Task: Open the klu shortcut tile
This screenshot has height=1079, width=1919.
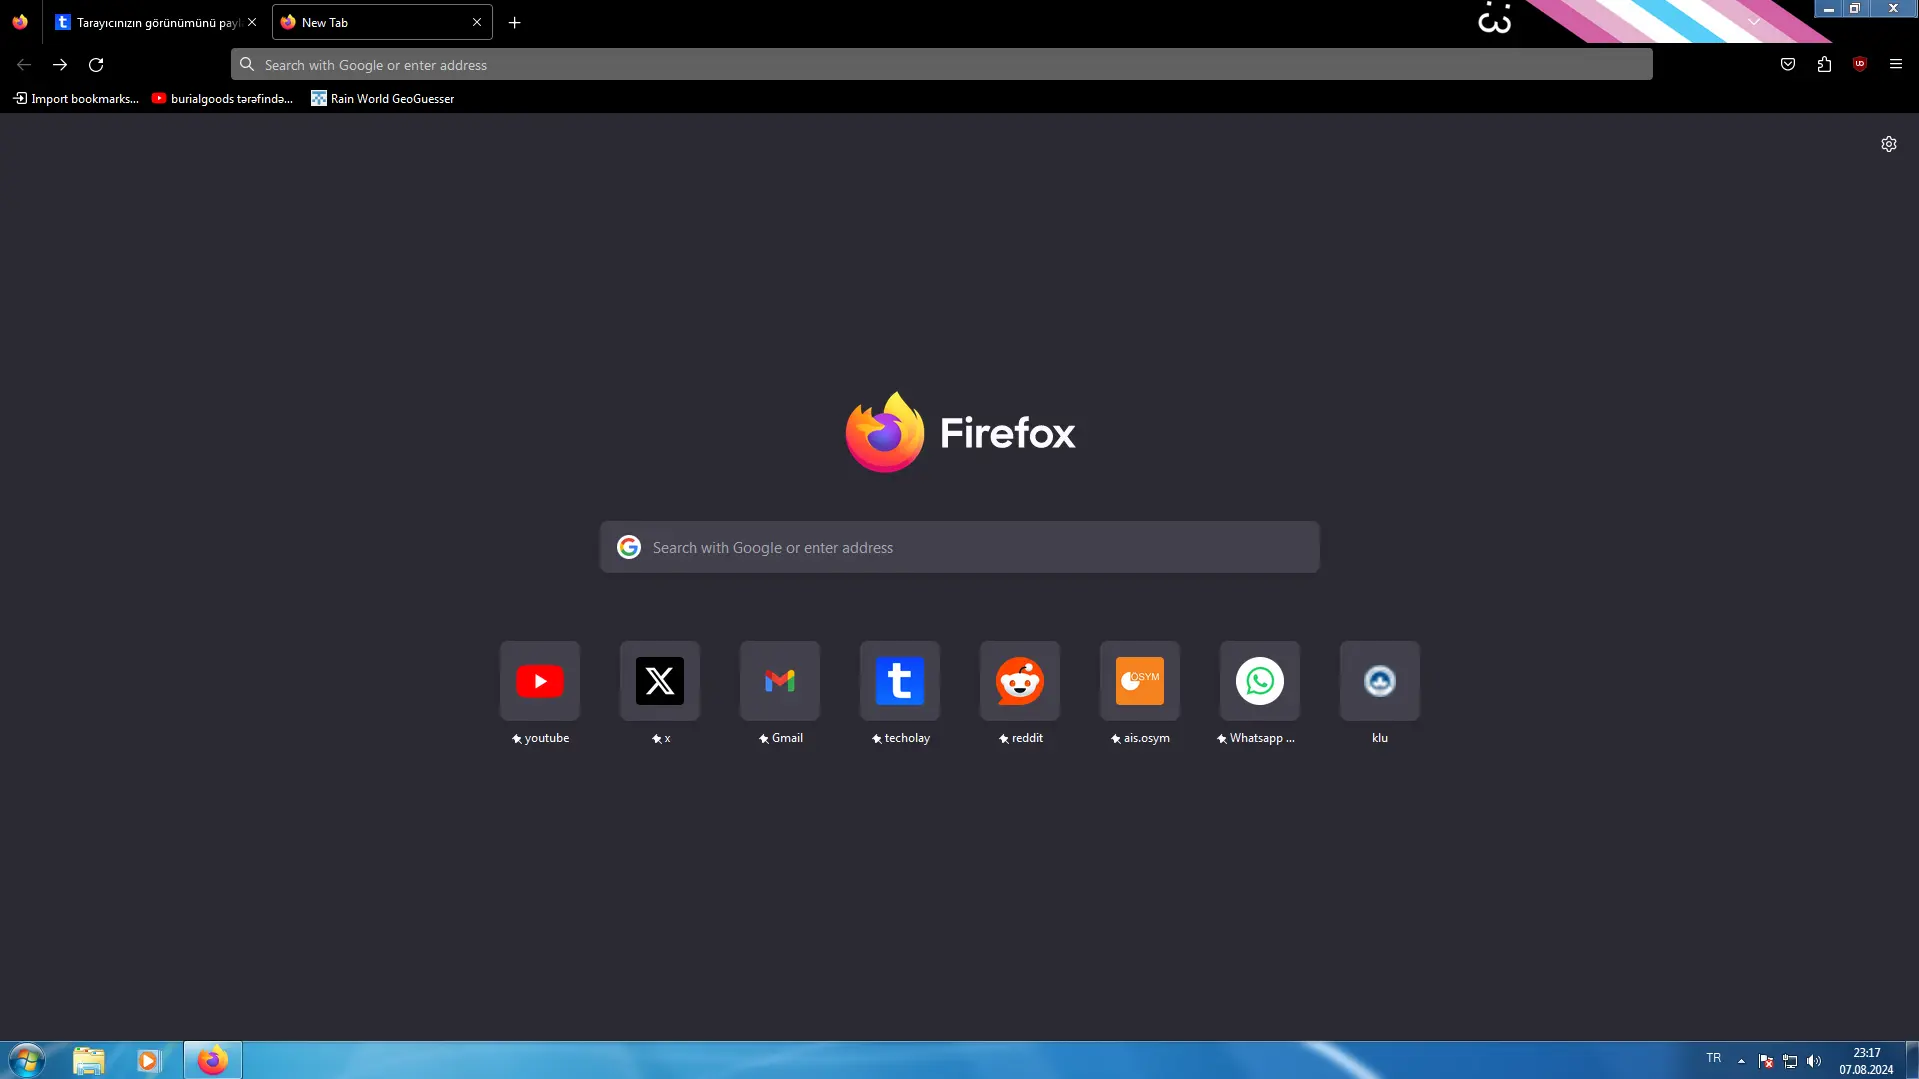Action: point(1380,681)
